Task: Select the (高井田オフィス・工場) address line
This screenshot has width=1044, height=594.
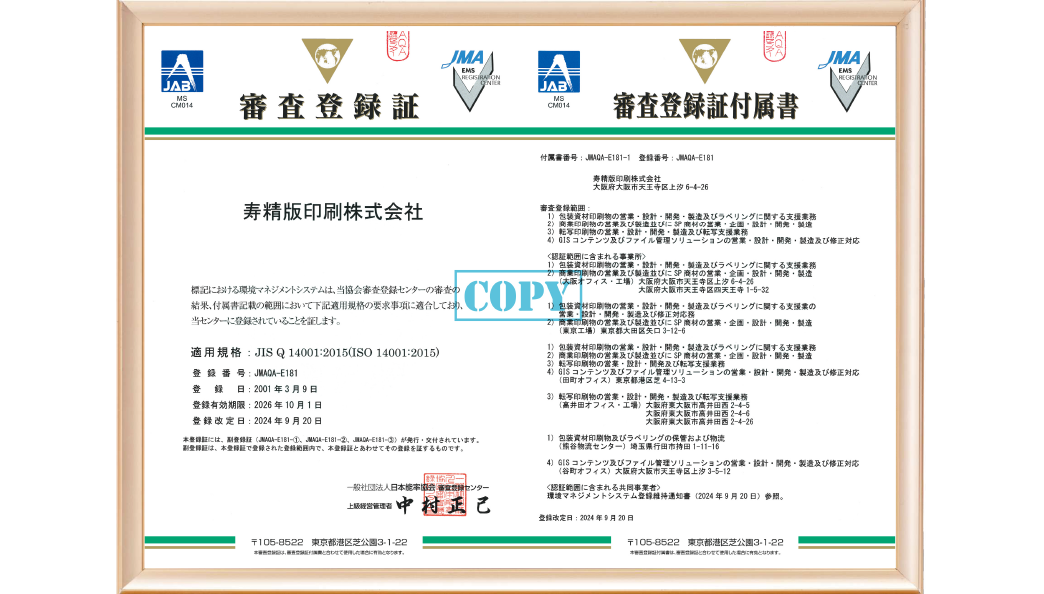Action: (654, 405)
